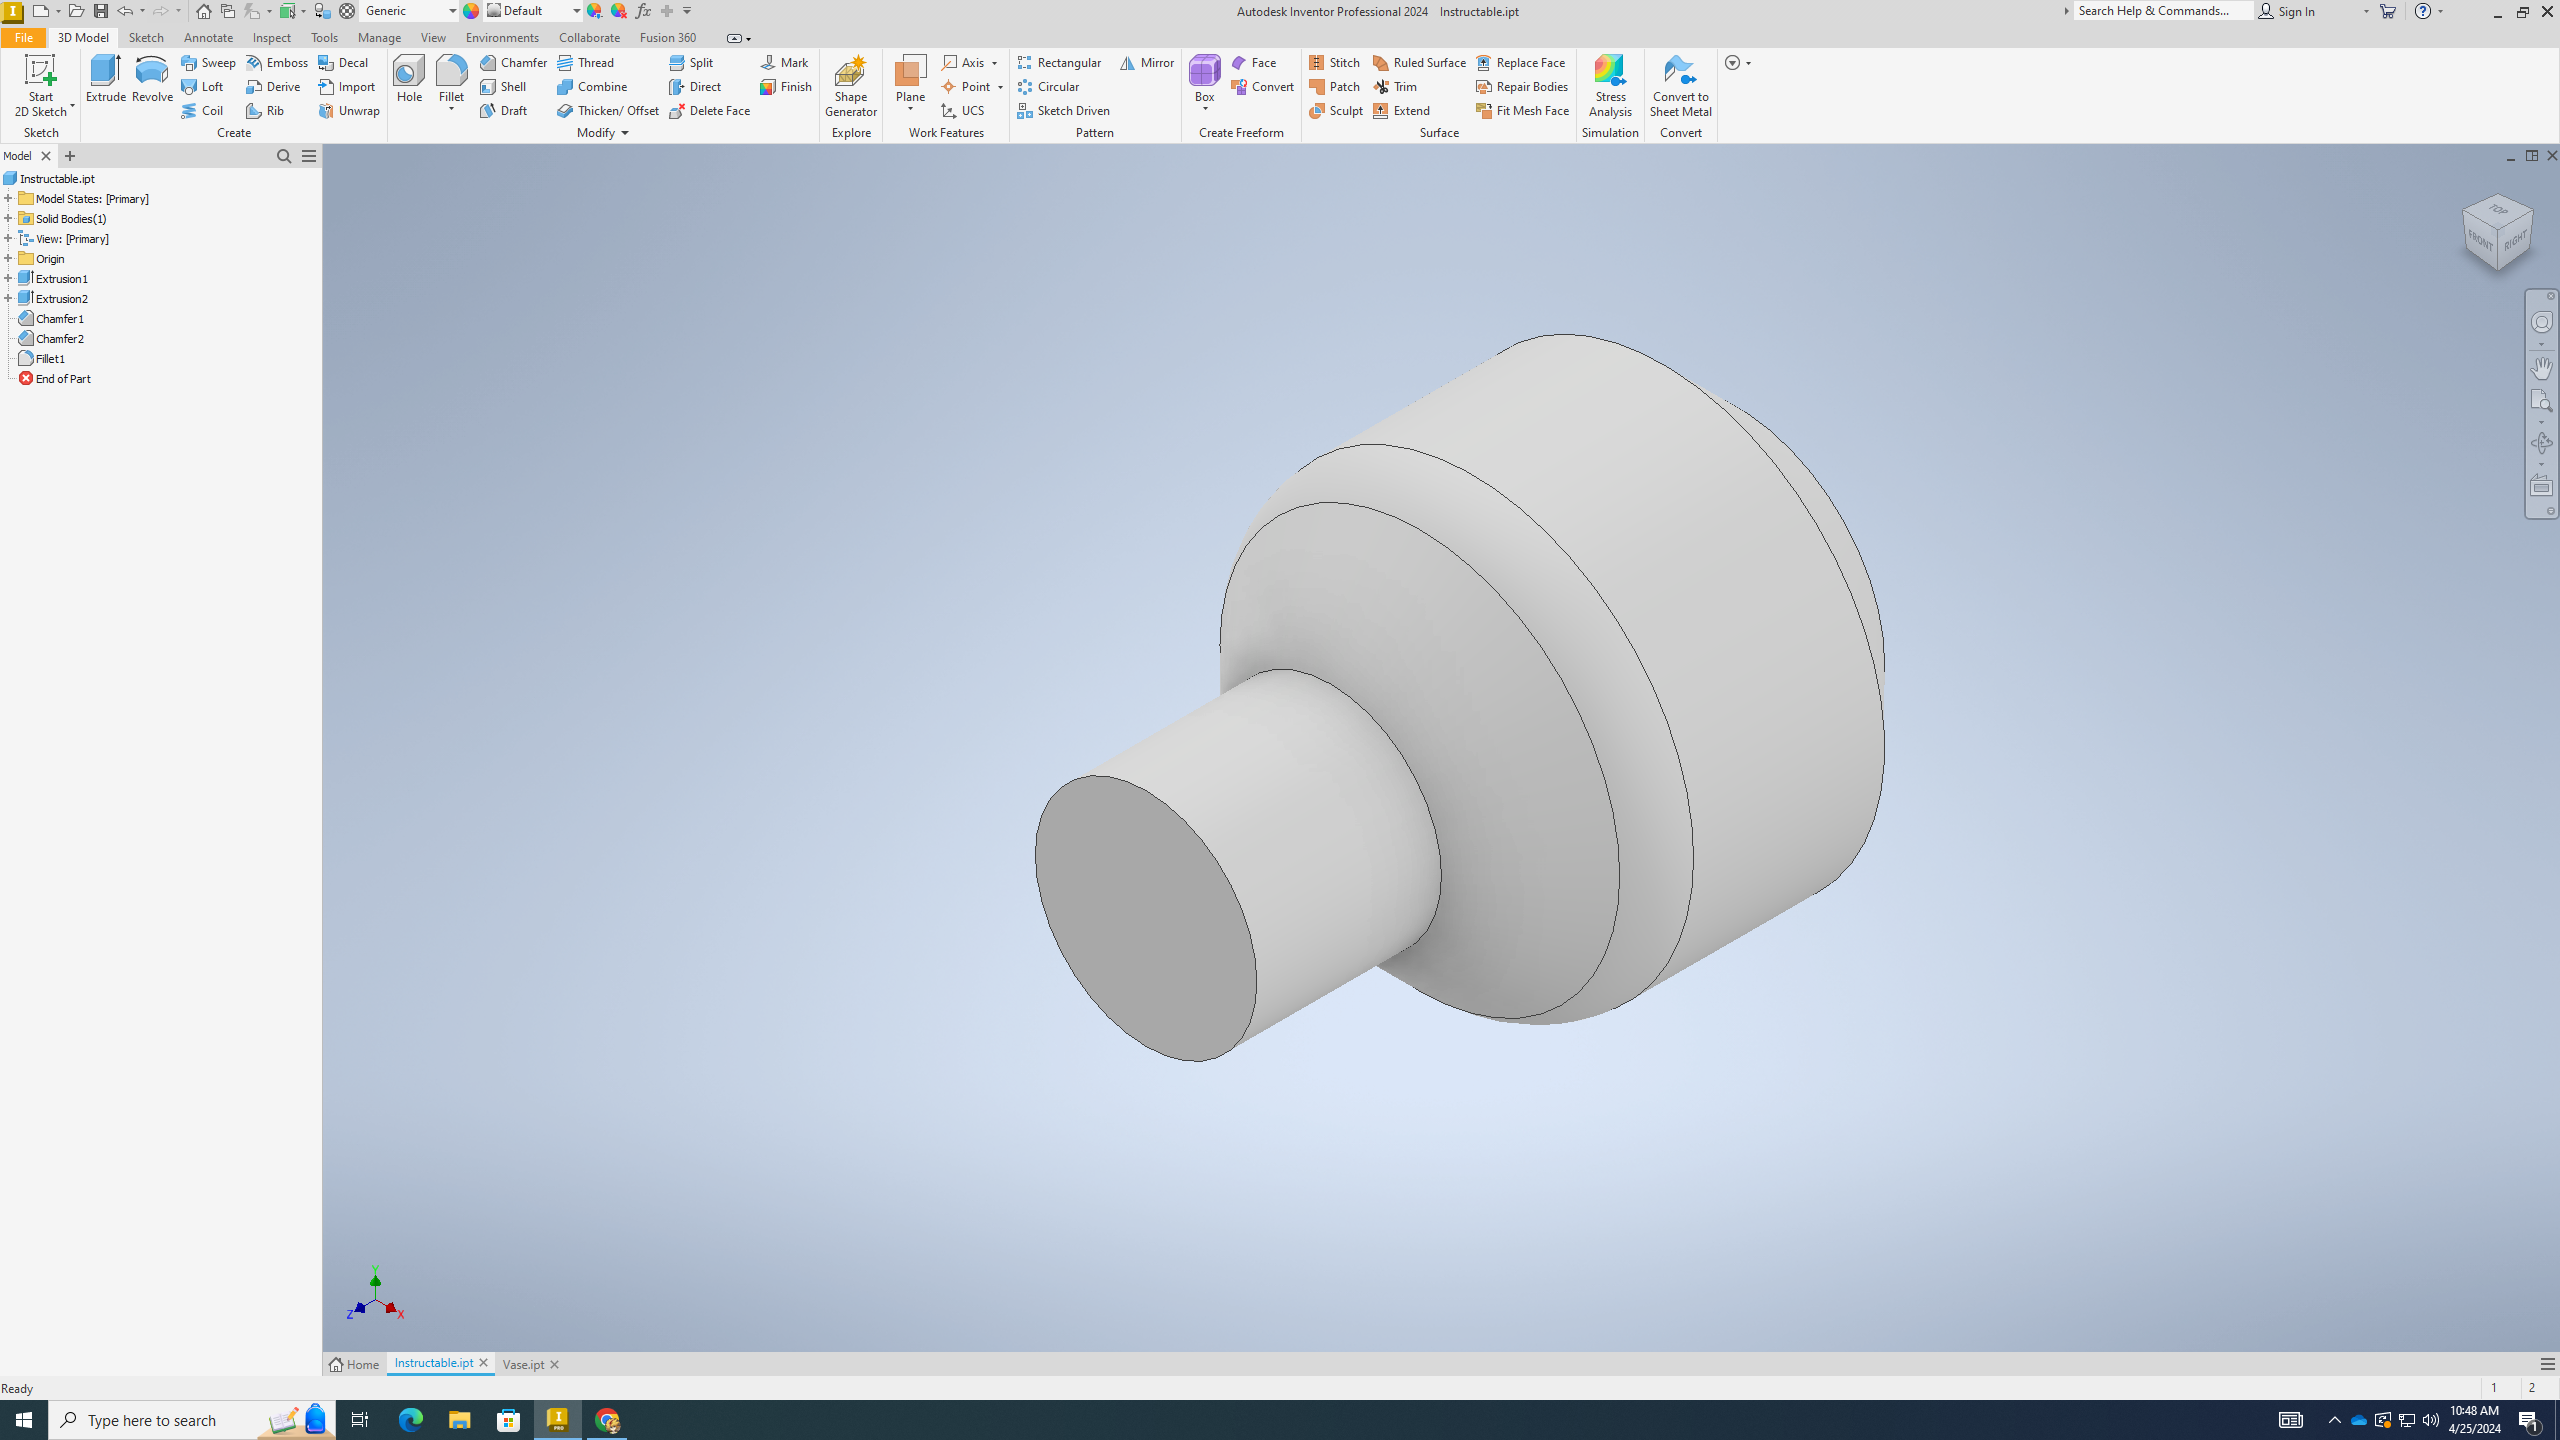Open the Pan tool in navigation bar
Image resolution: width=2560 pixels, height=1440 pixels.
[x=2541, y=367]
